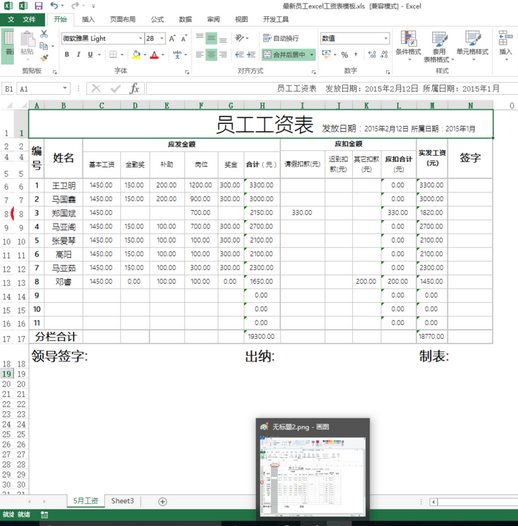The width and height of the screenshot is (518, 526).
Task: Apply cell borders
Action: pos(113,54)
